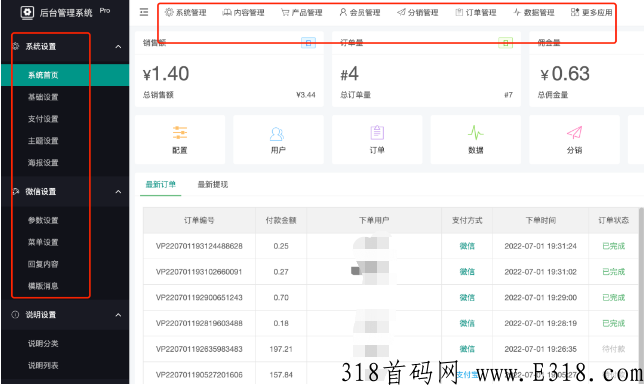Screen dimensions: 644x385
Task: Switch to the 最新提现 tab
Action: [213, 184]
